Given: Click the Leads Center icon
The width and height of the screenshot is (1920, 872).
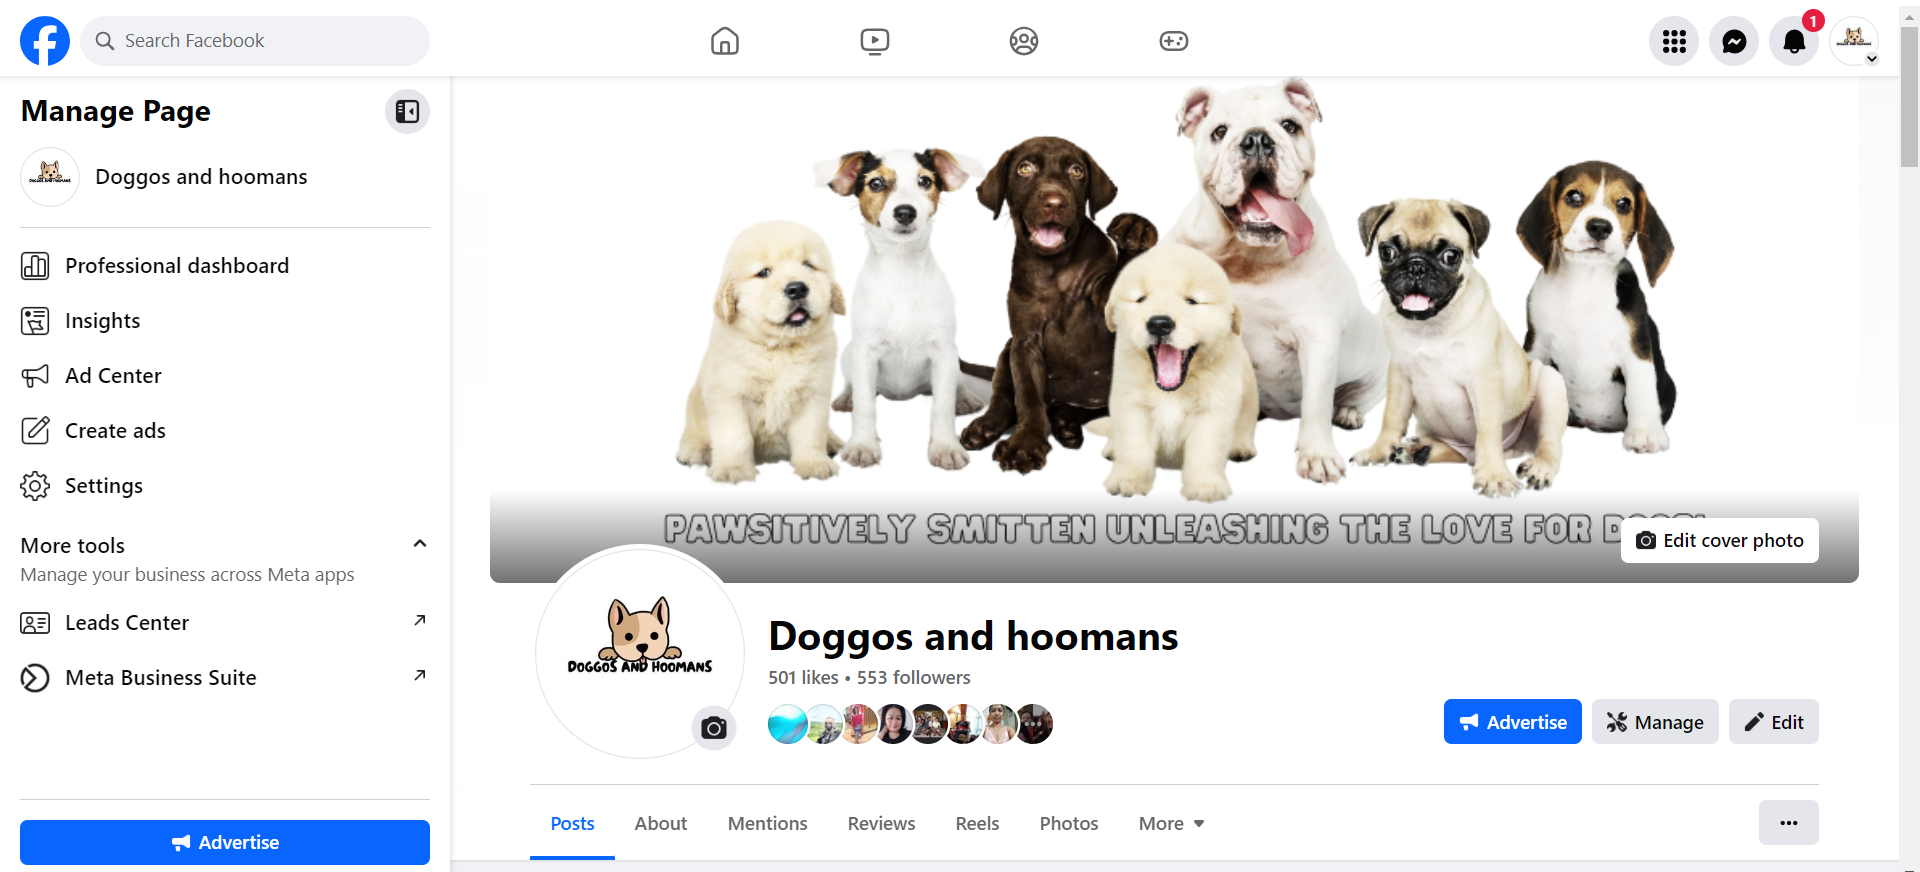Looking at the screenshot, I should click(35, 623).
